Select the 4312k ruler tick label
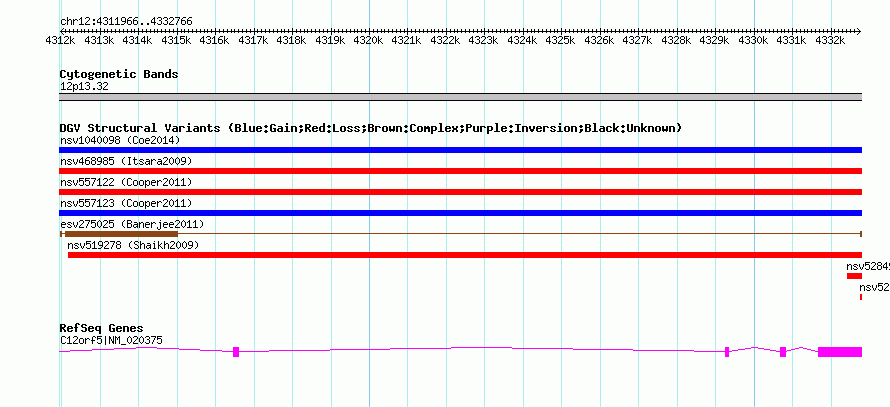The height and width of the screenshot is (407, 890). coord(60,41)
